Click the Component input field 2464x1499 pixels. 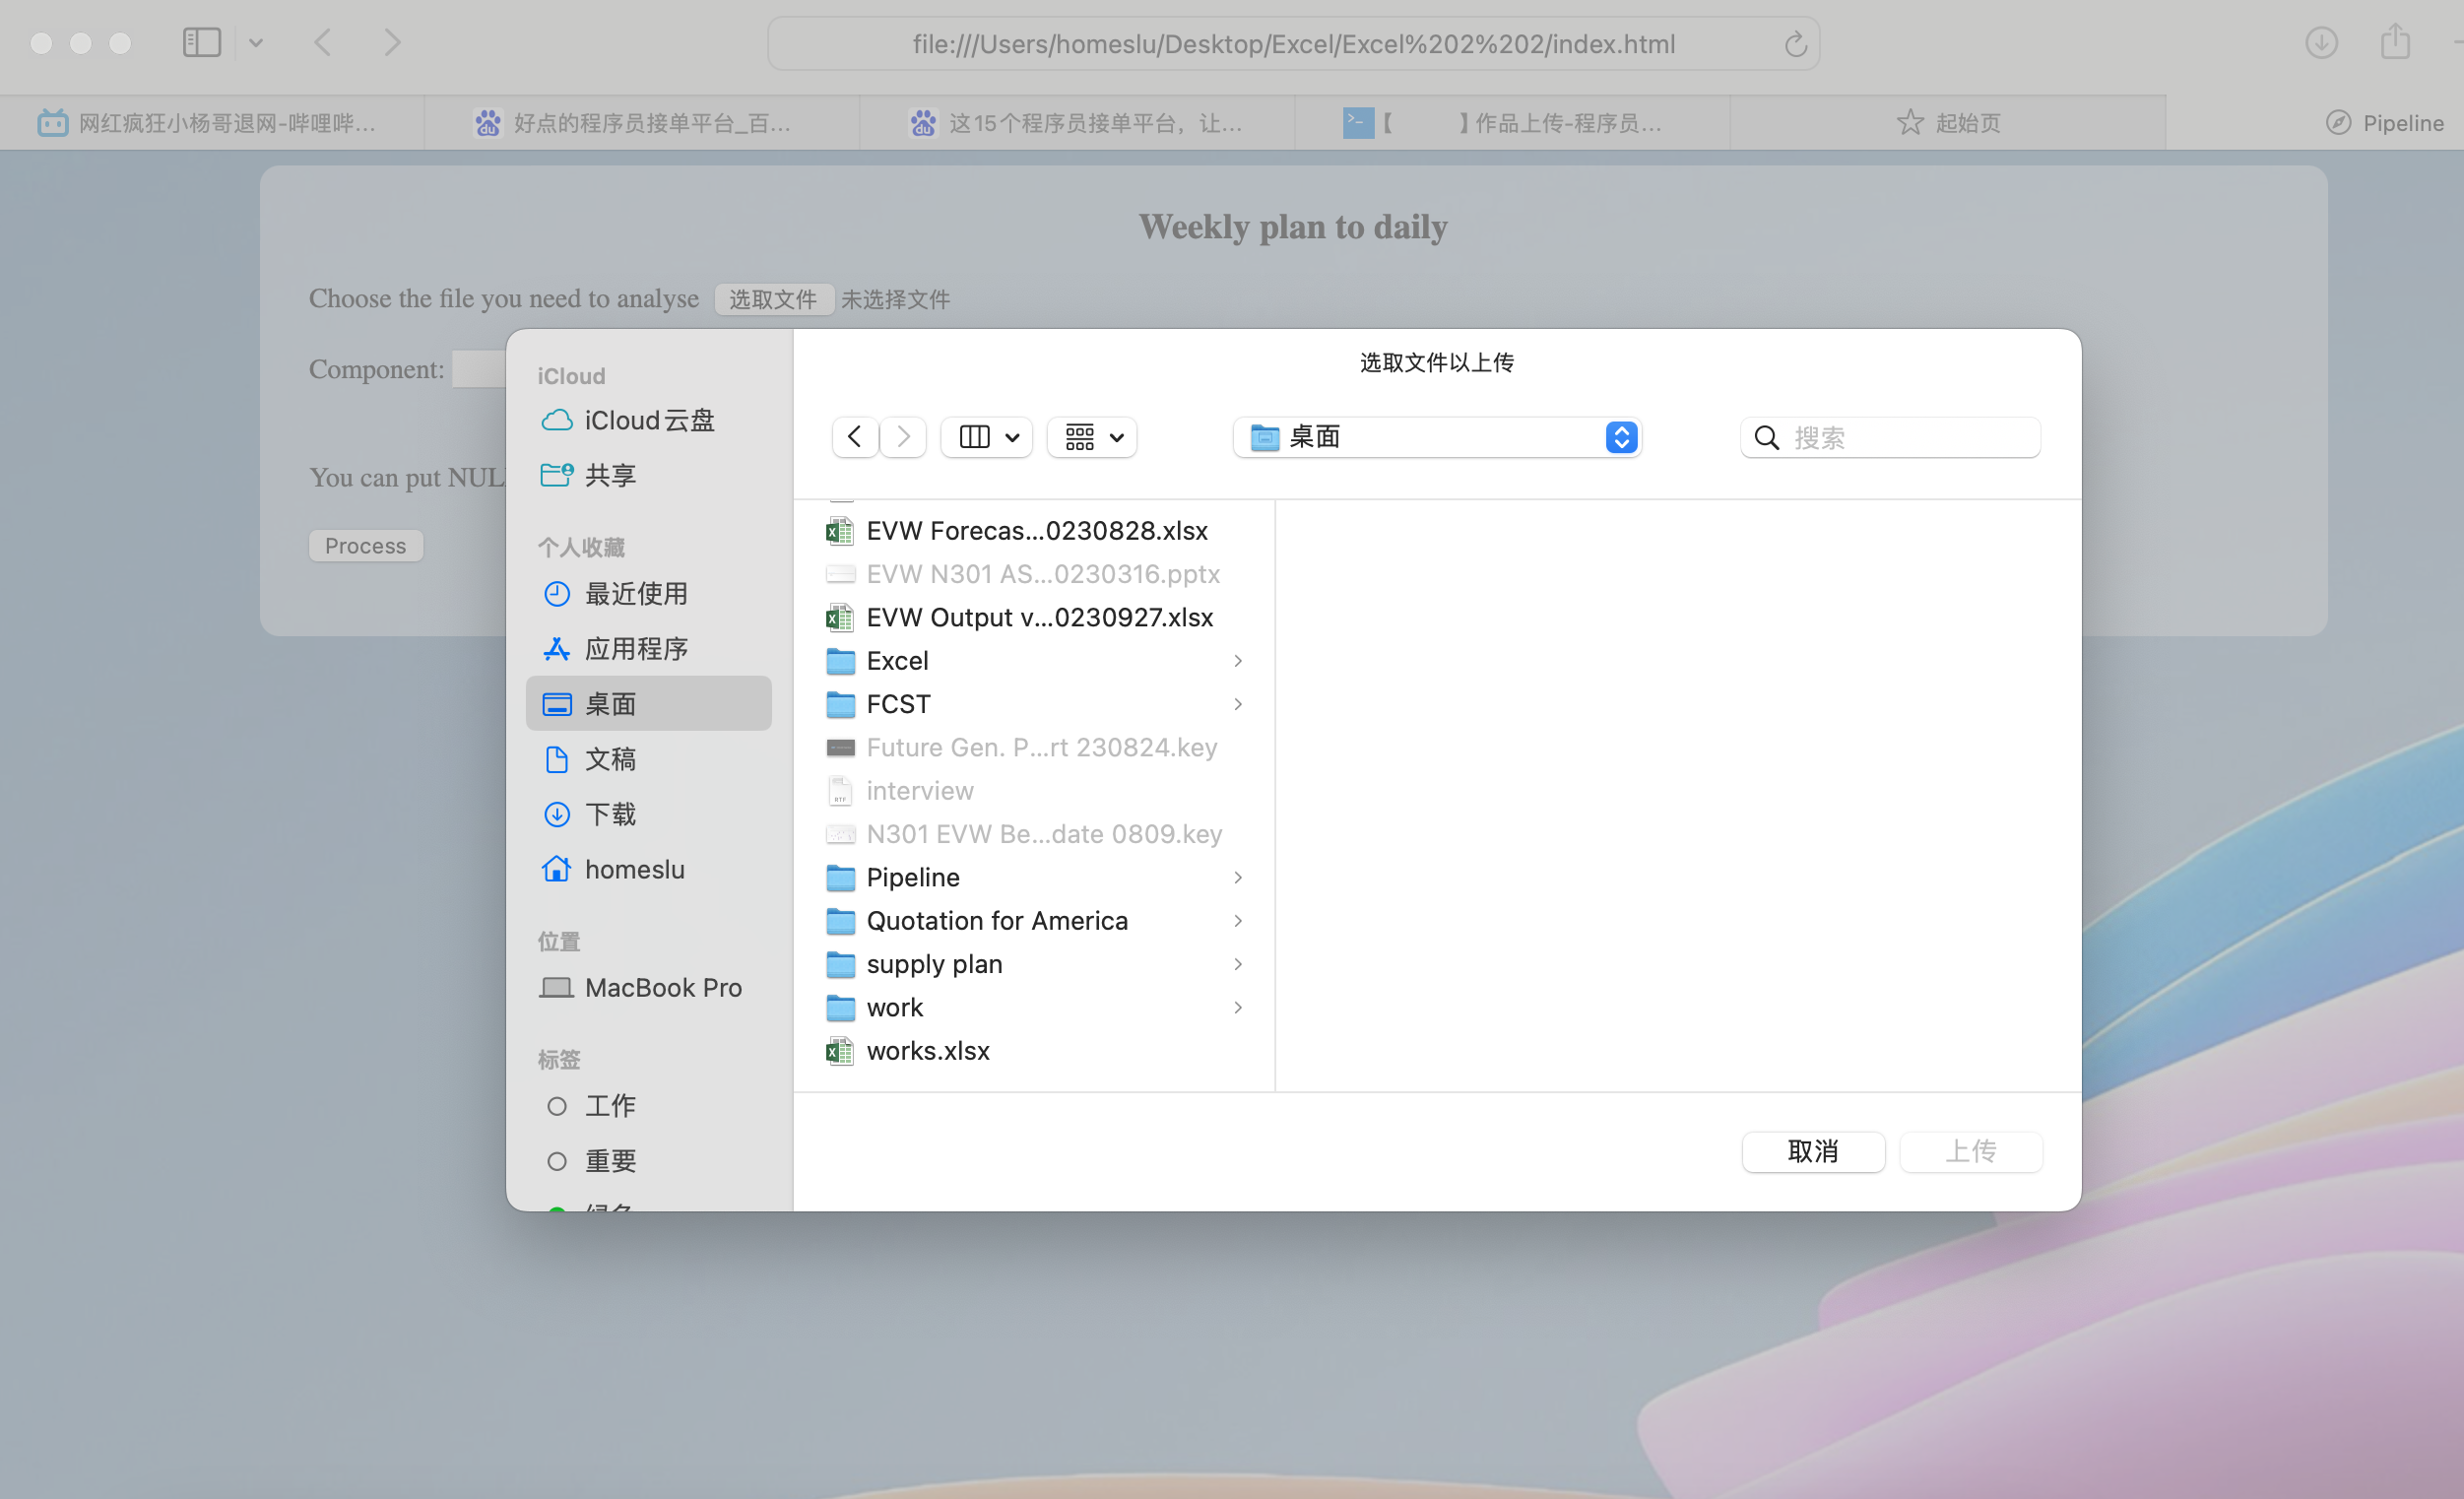[479, 369]
